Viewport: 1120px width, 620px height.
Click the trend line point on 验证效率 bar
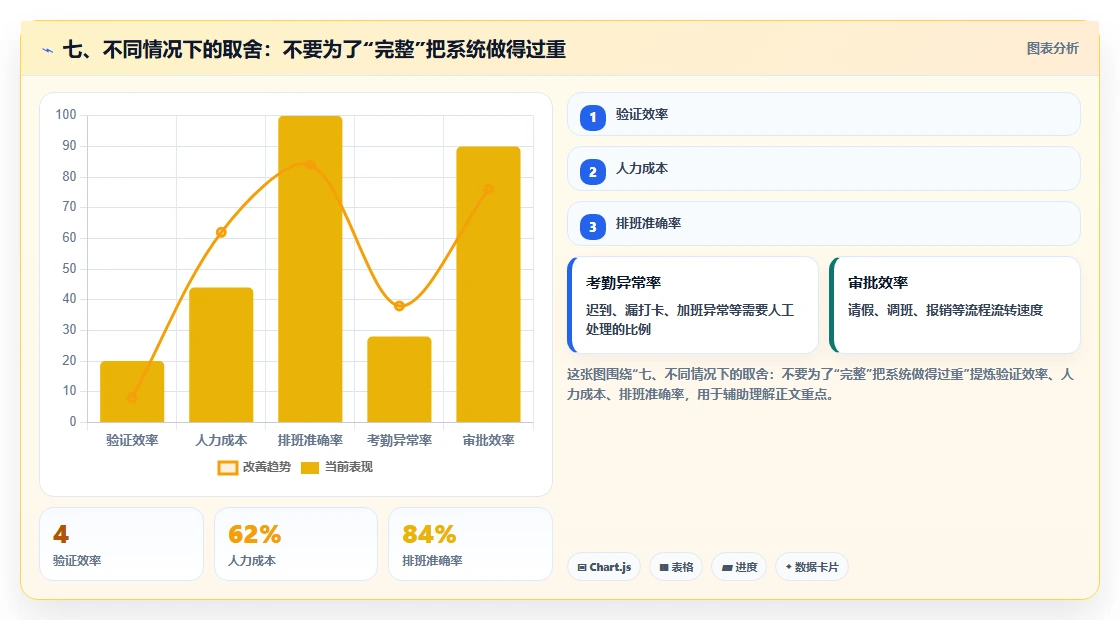[132, 398]
